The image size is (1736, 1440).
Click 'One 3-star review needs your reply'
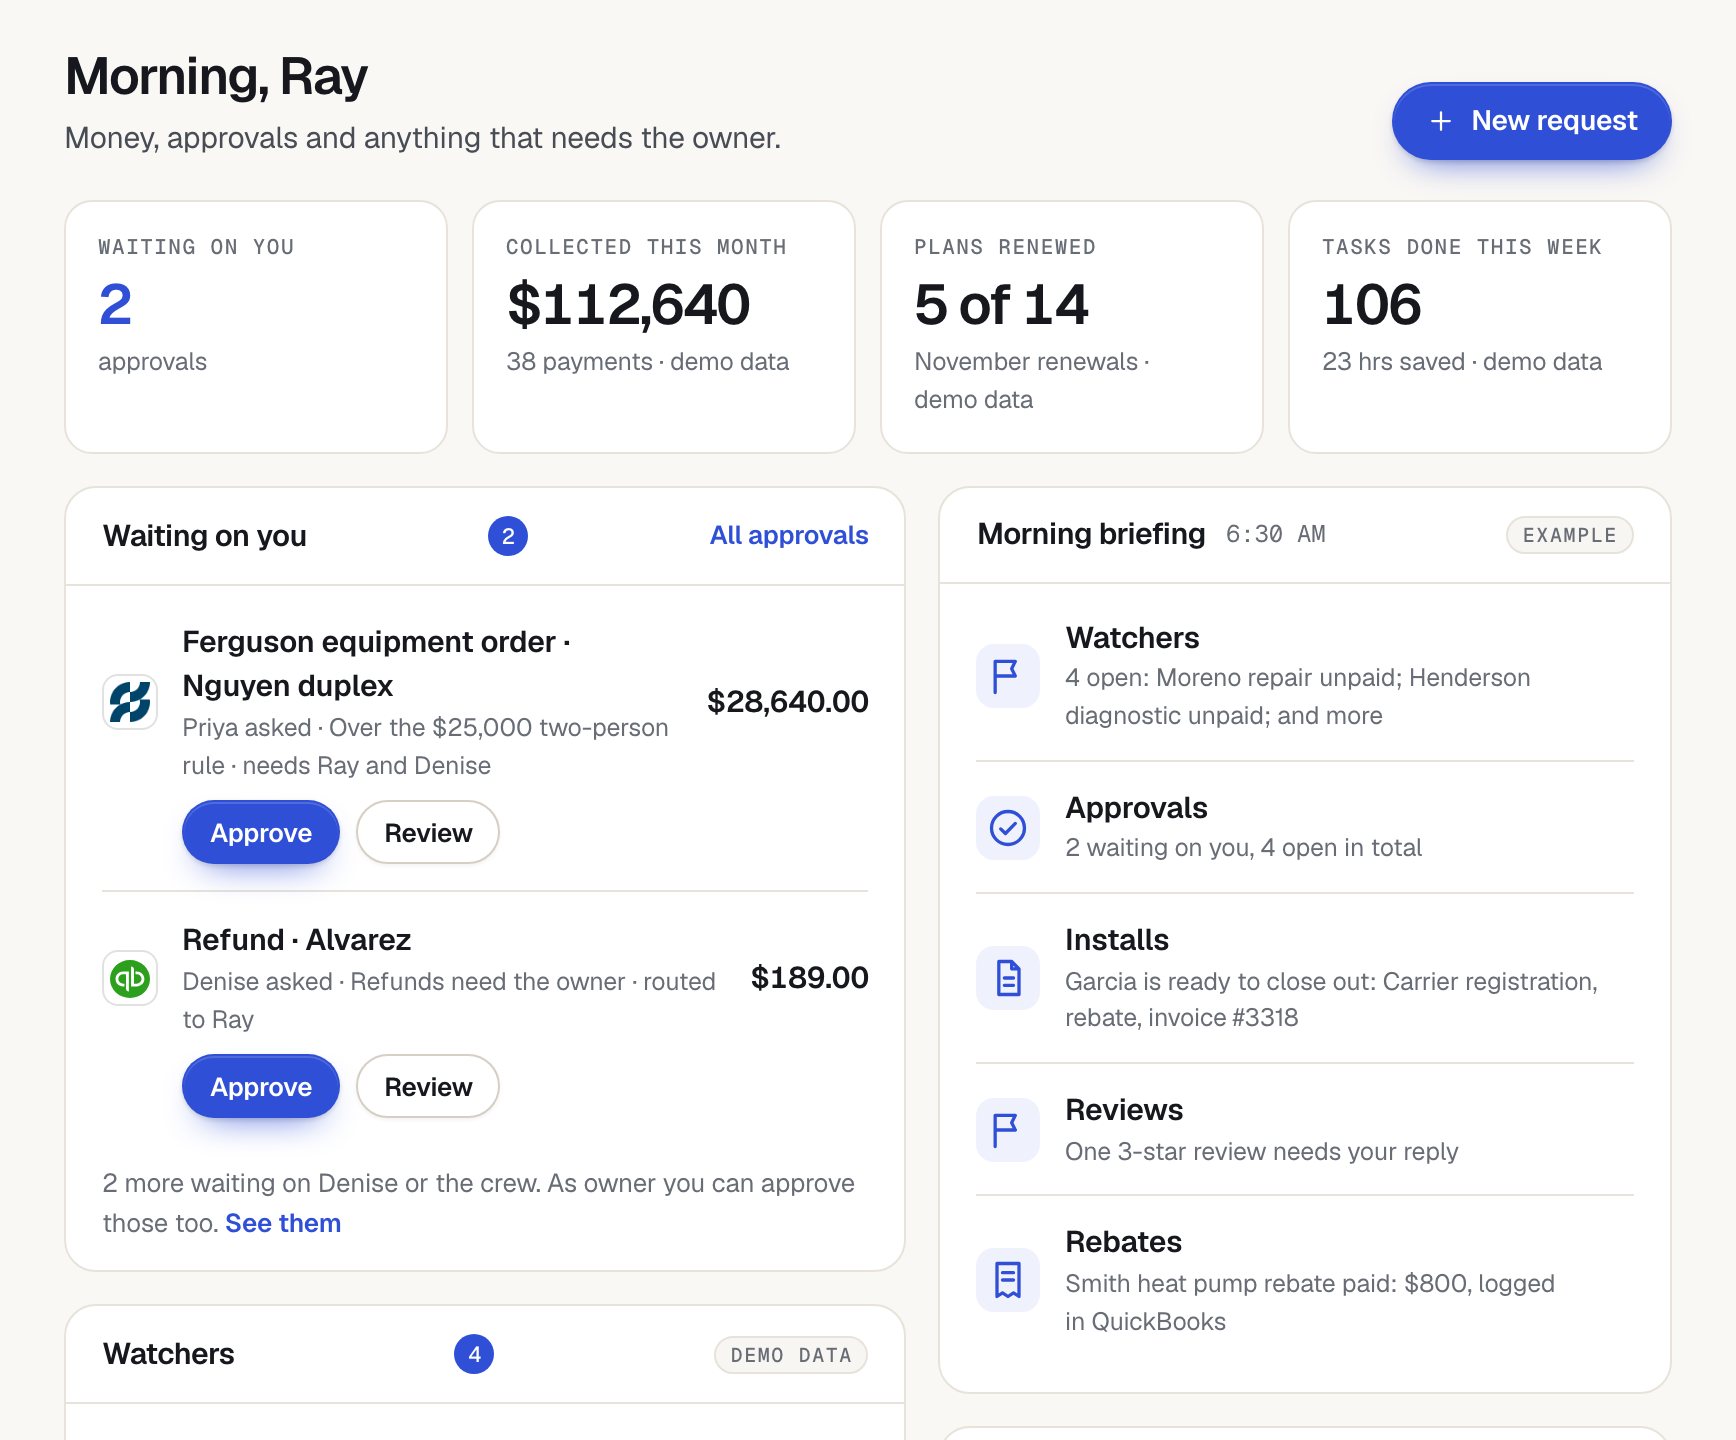pyautogui.click(x=1262, y=1151)
